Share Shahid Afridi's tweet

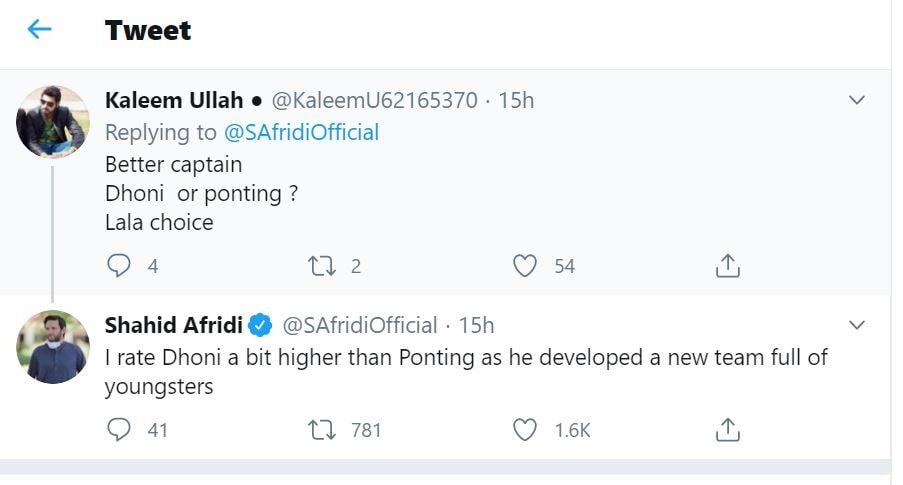(x=728, y=430)
